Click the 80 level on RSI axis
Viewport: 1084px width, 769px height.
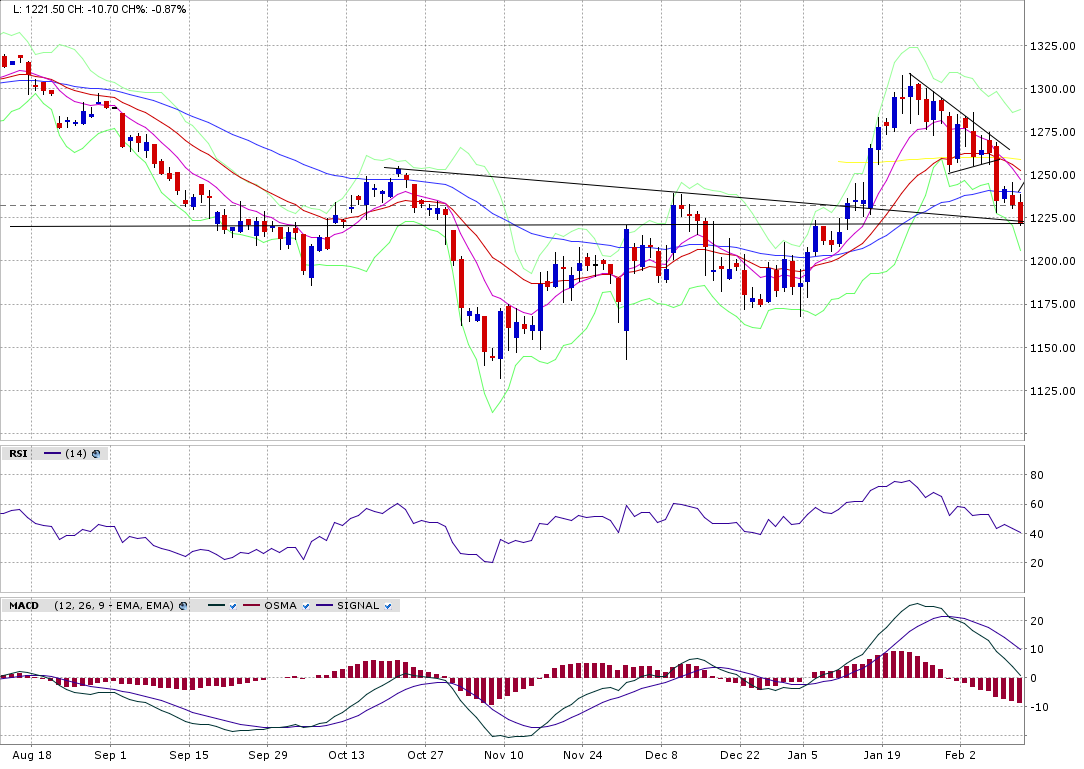point(1036,475)
